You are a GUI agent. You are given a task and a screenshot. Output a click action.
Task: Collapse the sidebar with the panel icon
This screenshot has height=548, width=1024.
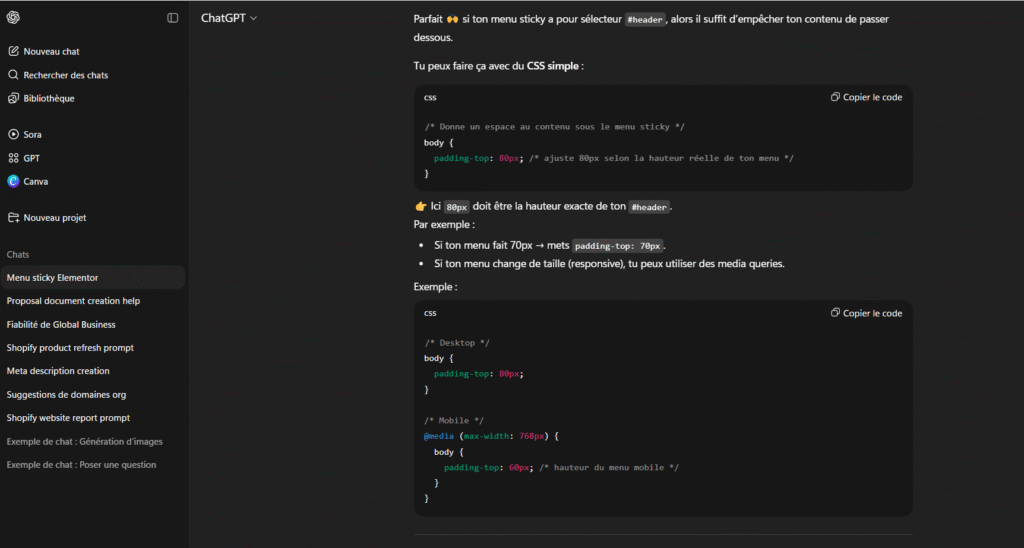point(172,18)
